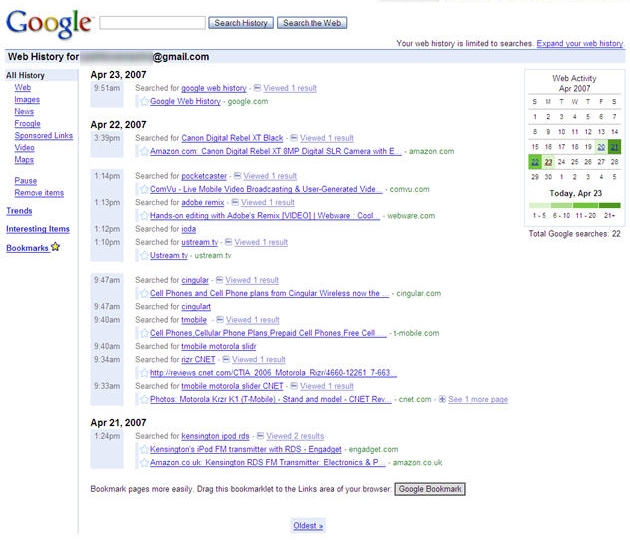Filter history by Web

[22, 87]
